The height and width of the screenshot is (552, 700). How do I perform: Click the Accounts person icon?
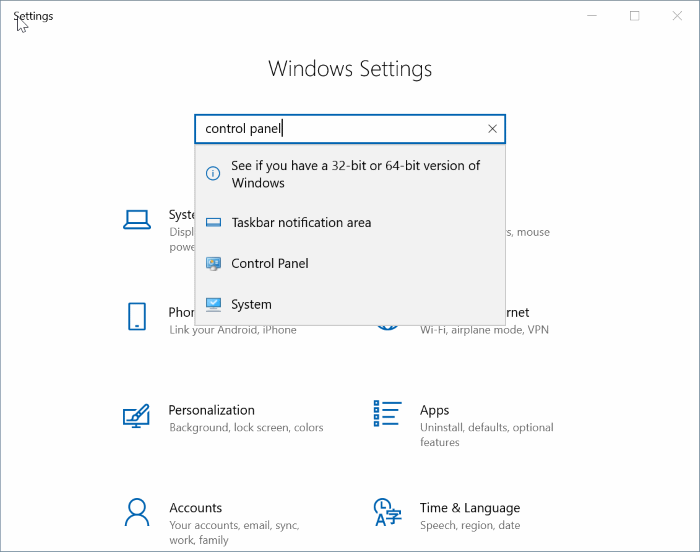point(137,513)
